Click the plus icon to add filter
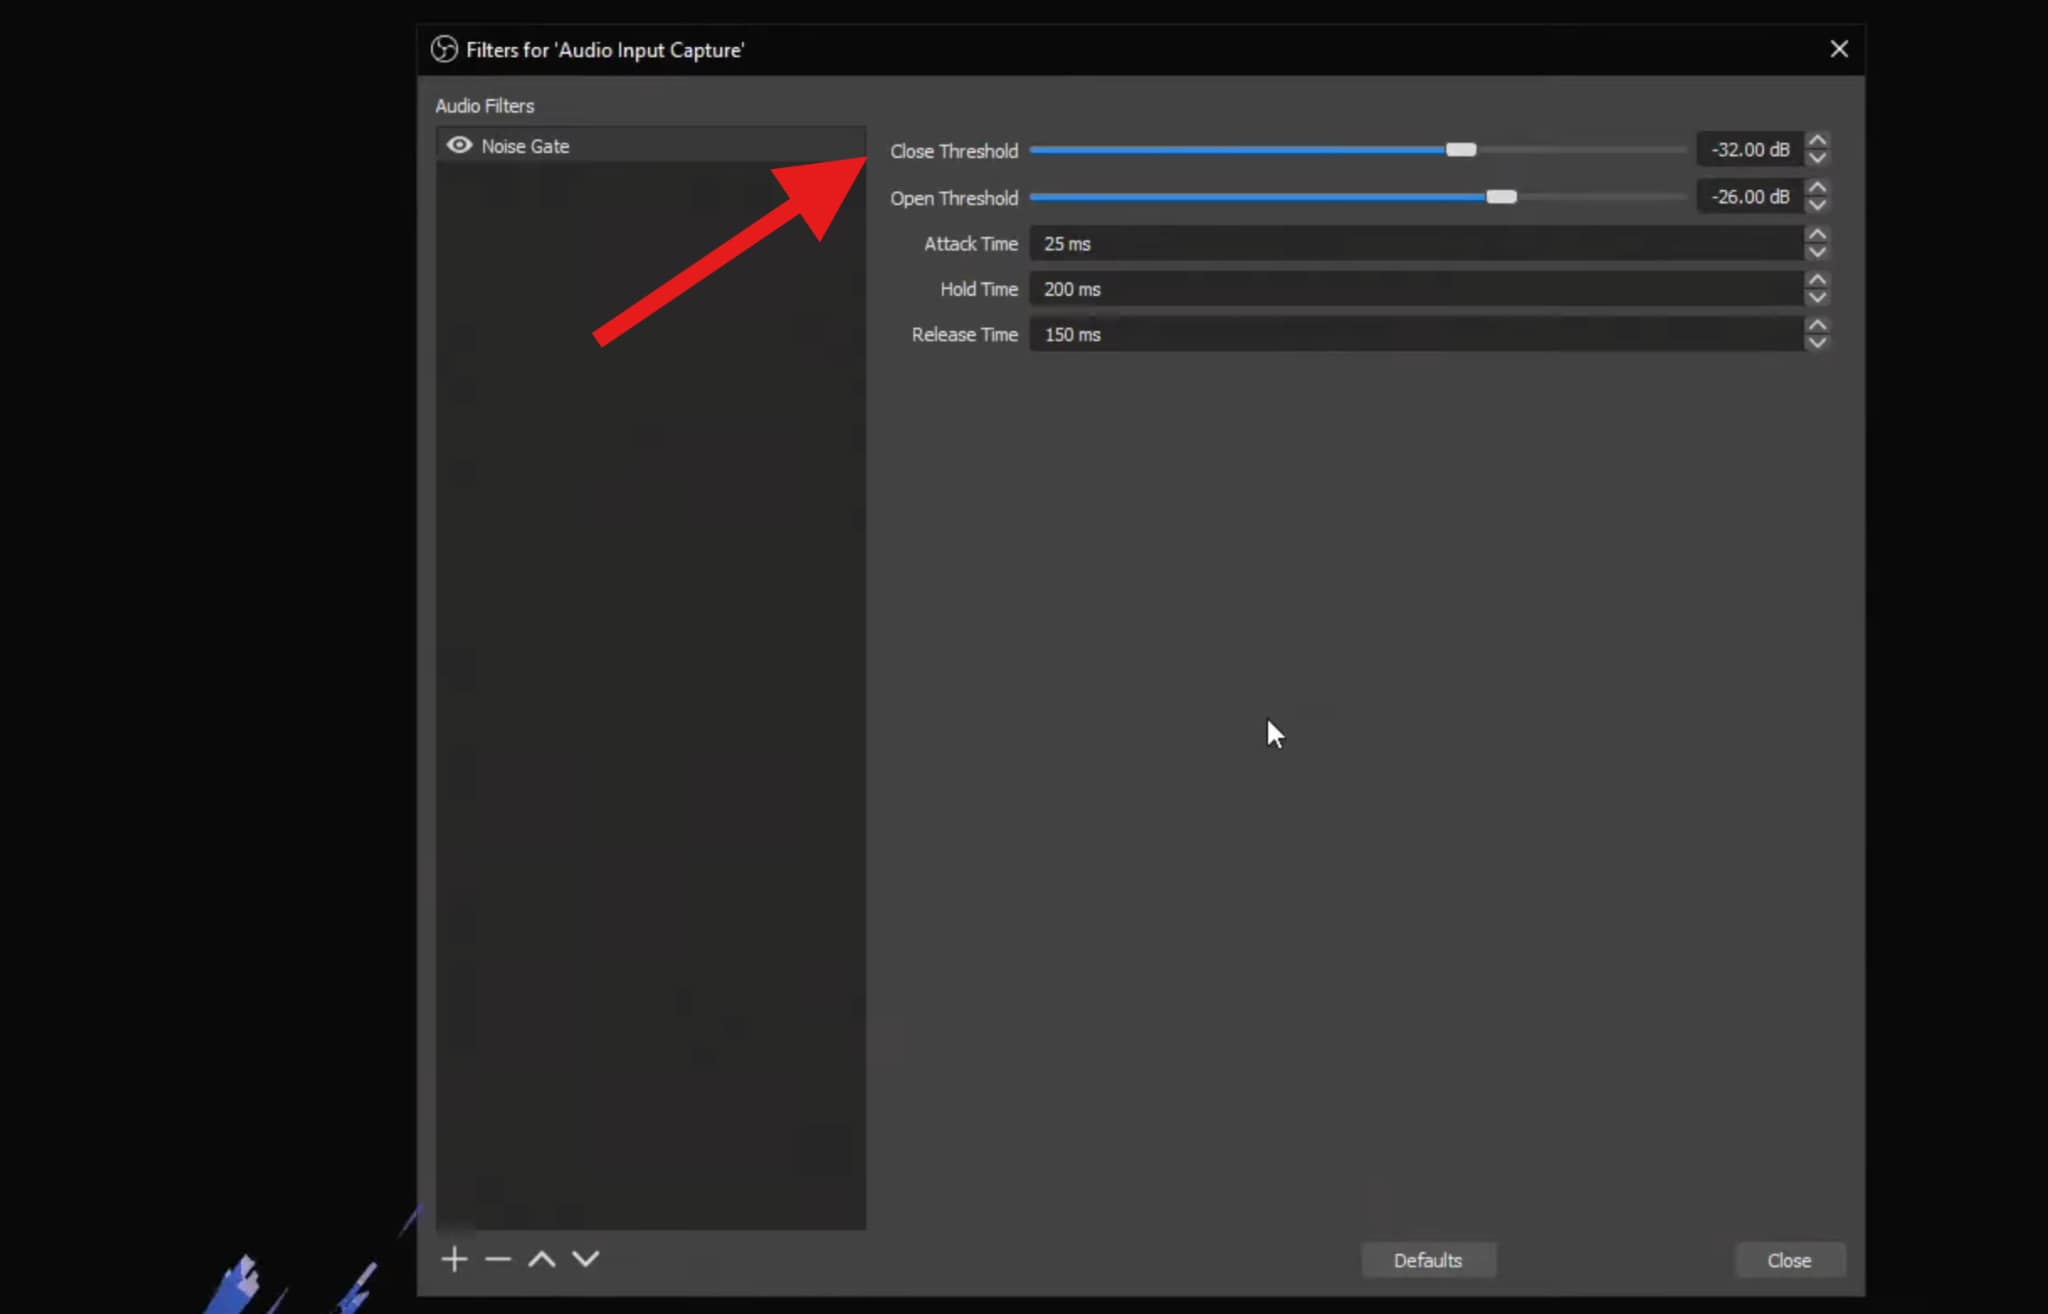The width and height of the screenshot is (2048, 1314). coord(454,1259)
